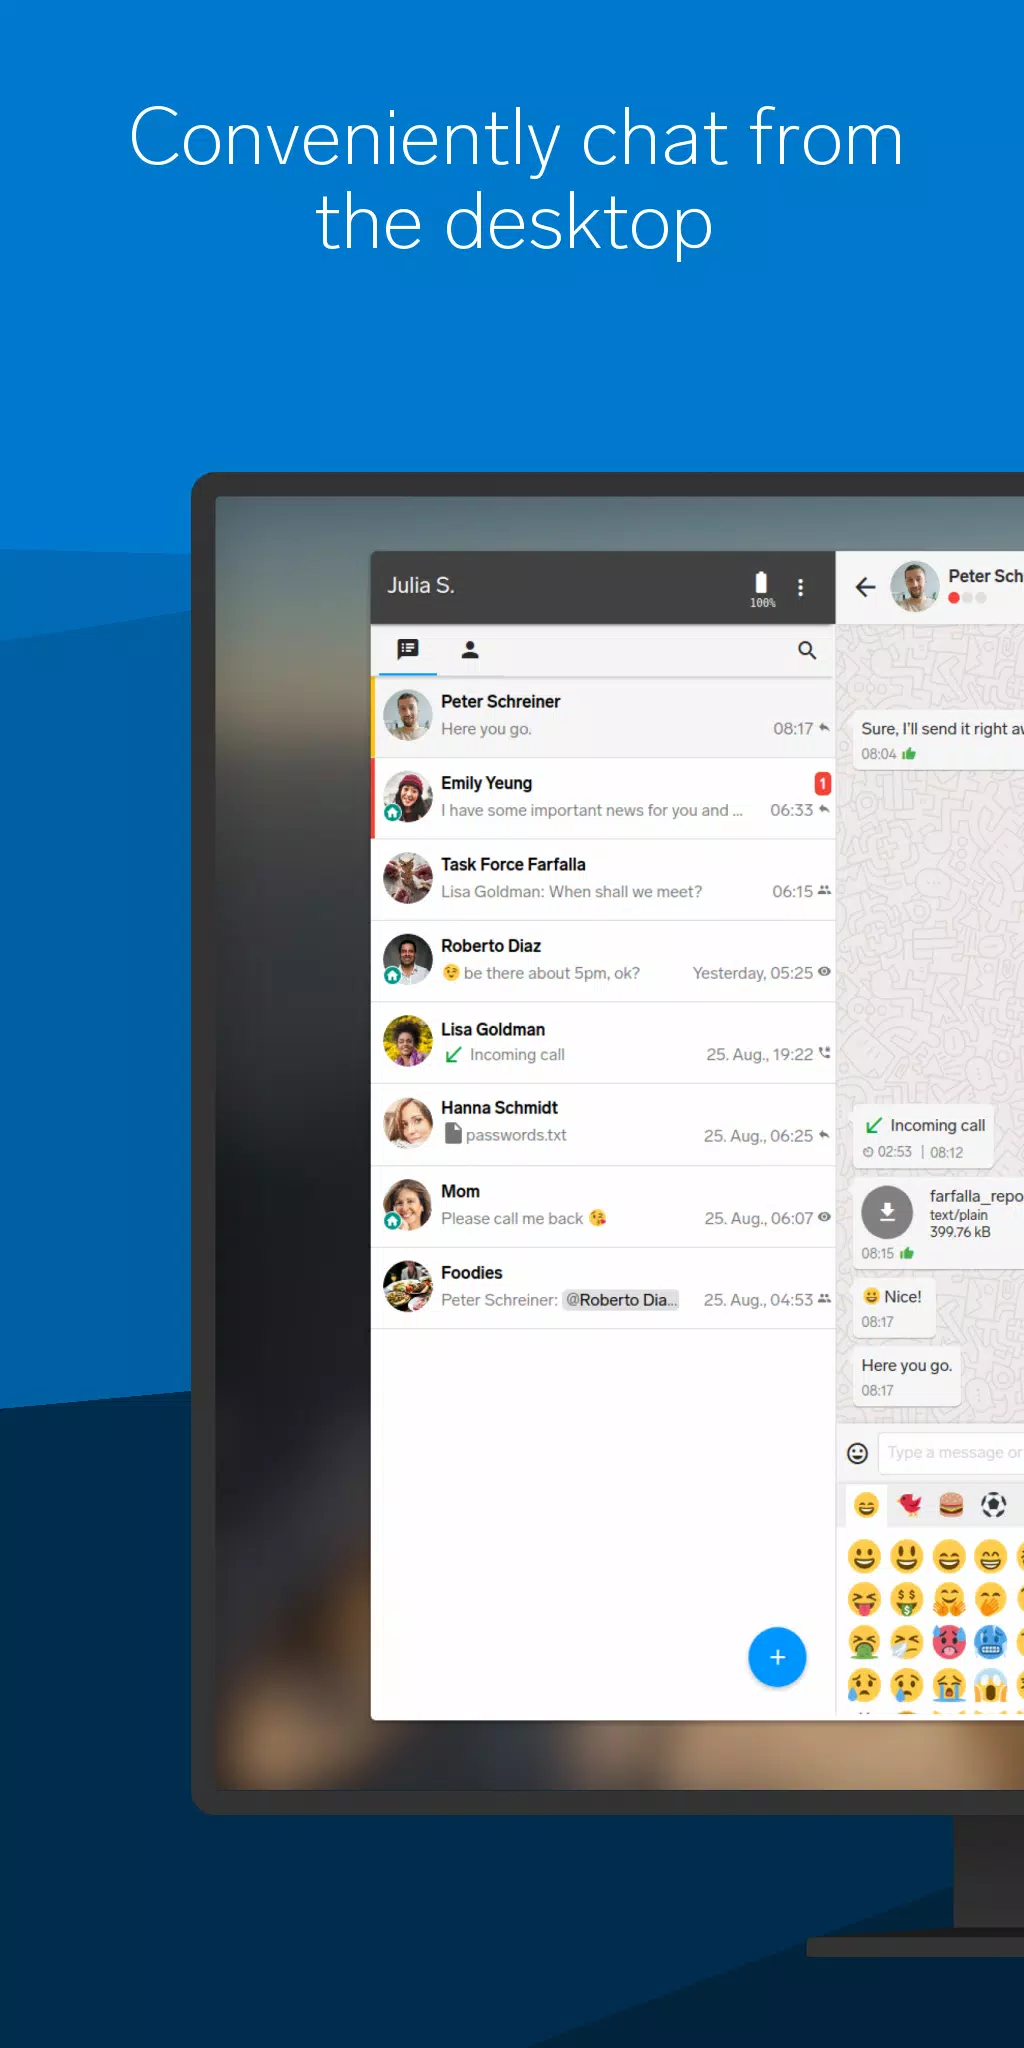1024x2048 pixels.
Task: Click Task Force Farfalla group avatar
Action: click(408, 878)
